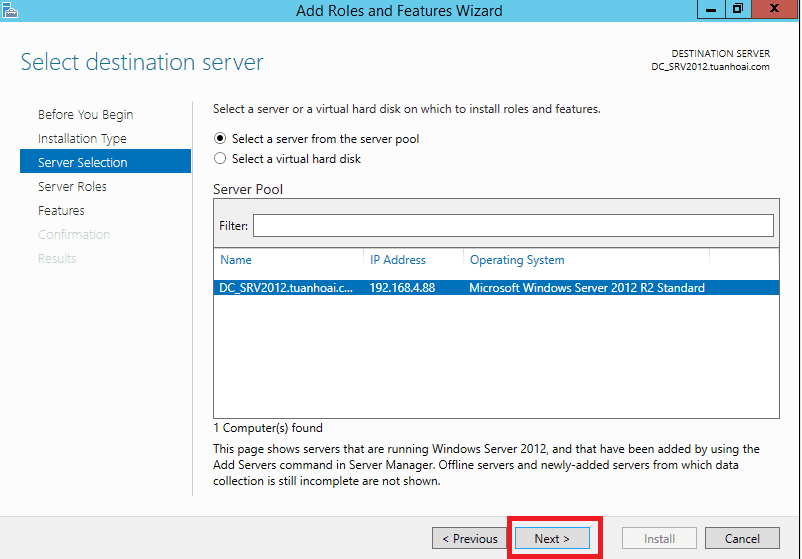The width and height of the screenshot is (802, 559).
Task: Click the wizard icon in title bar
Action: click(x=10, y=10)
